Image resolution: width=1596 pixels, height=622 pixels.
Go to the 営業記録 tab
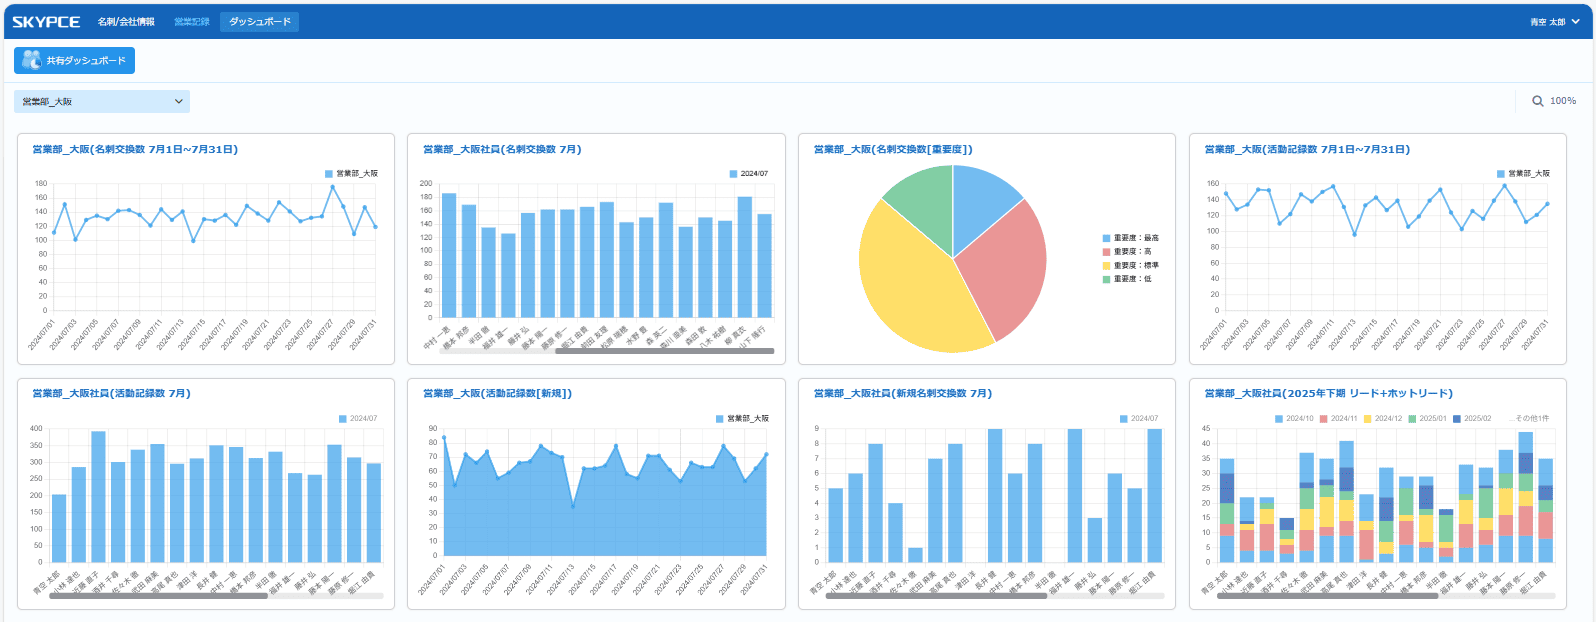tap(192, 21)
